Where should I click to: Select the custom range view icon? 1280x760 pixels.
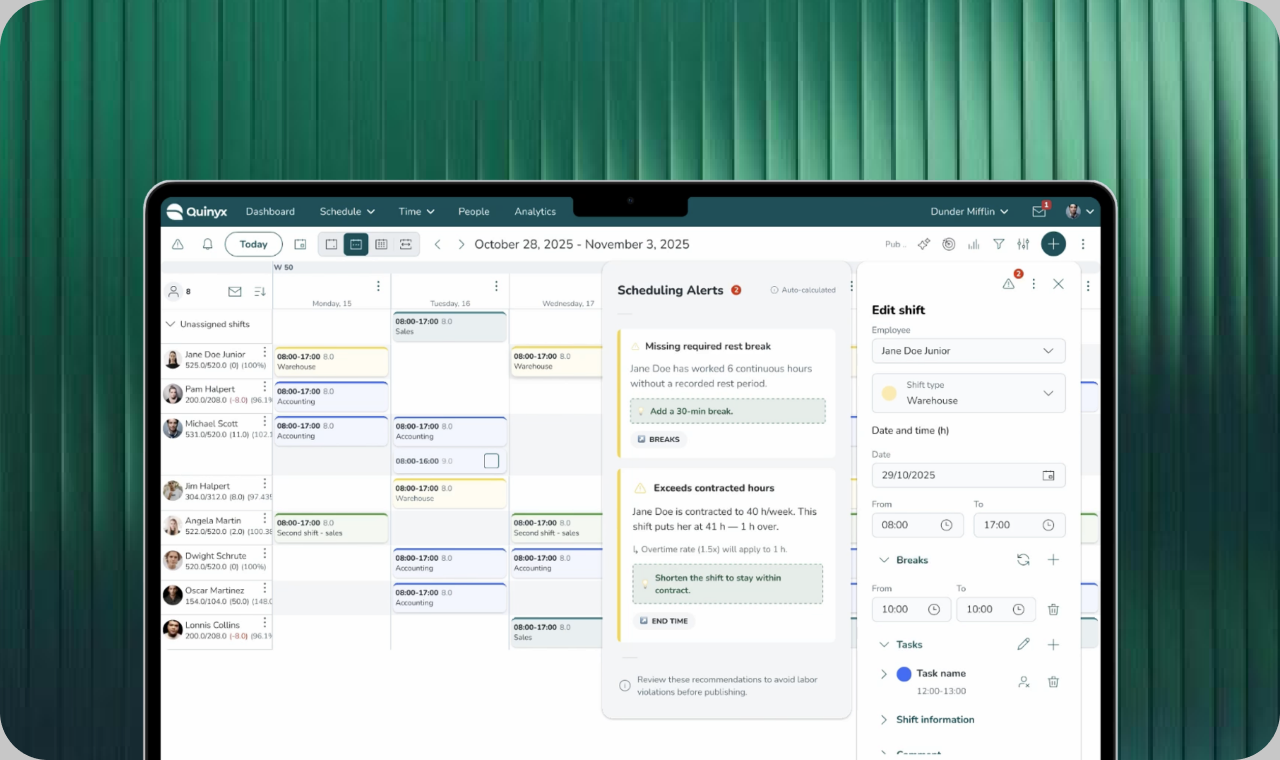click(406, 244)
